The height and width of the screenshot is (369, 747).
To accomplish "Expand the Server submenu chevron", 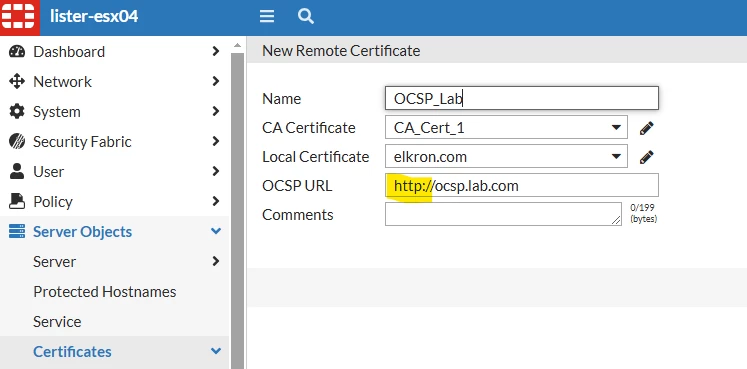I will (216, 261).
